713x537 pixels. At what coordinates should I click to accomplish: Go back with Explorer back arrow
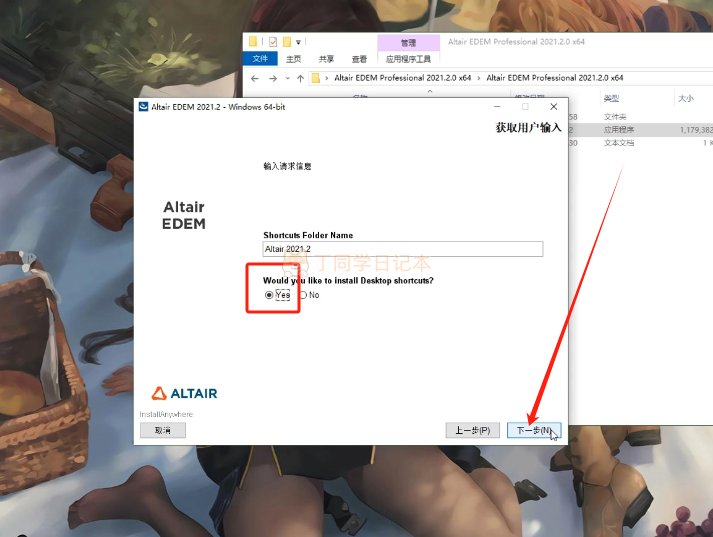[255, 78]
